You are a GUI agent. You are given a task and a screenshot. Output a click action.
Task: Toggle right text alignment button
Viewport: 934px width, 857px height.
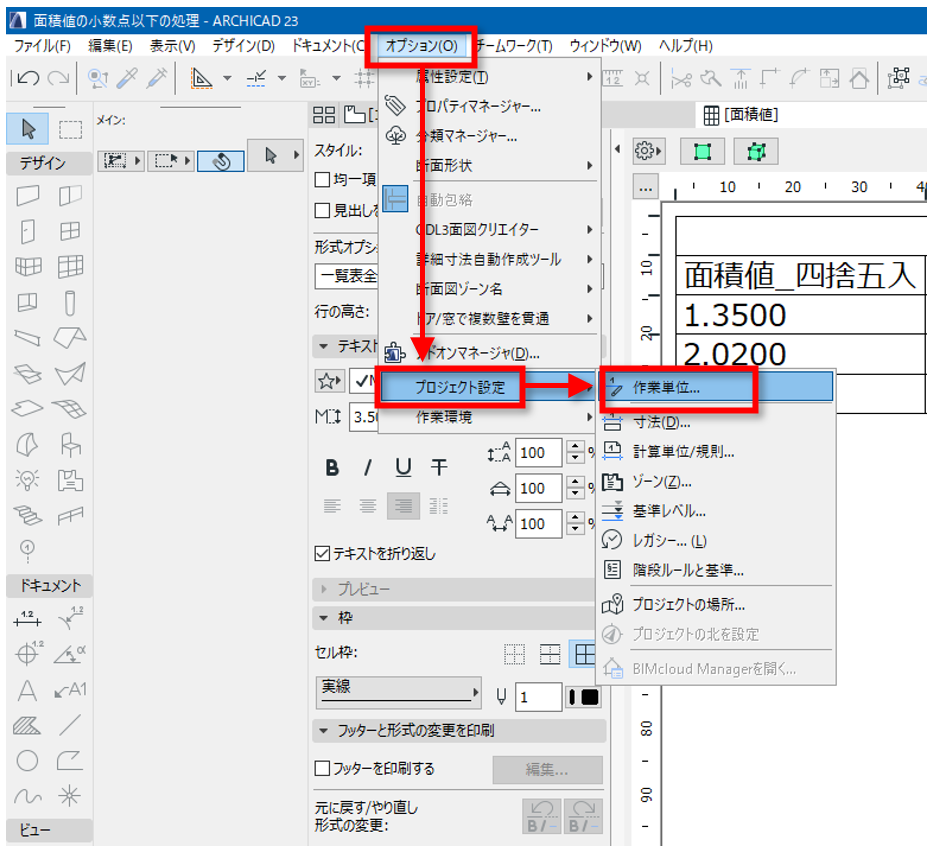coord(403,506)
